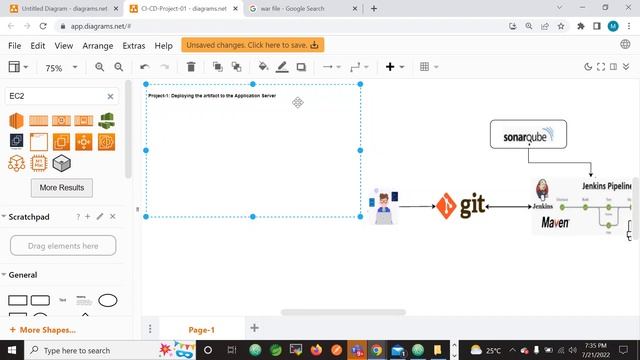Click the To Front icon
The image size is (640, 360).
(218, 67)
